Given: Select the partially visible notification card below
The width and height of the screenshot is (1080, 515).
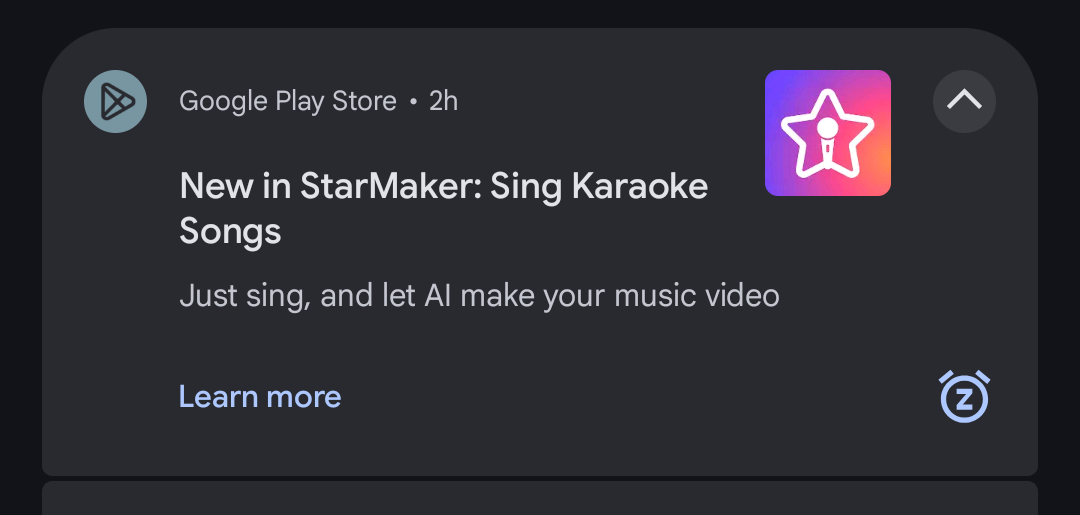Looking at the screenshot, I should pyautogui.click(x=540, y=498).
